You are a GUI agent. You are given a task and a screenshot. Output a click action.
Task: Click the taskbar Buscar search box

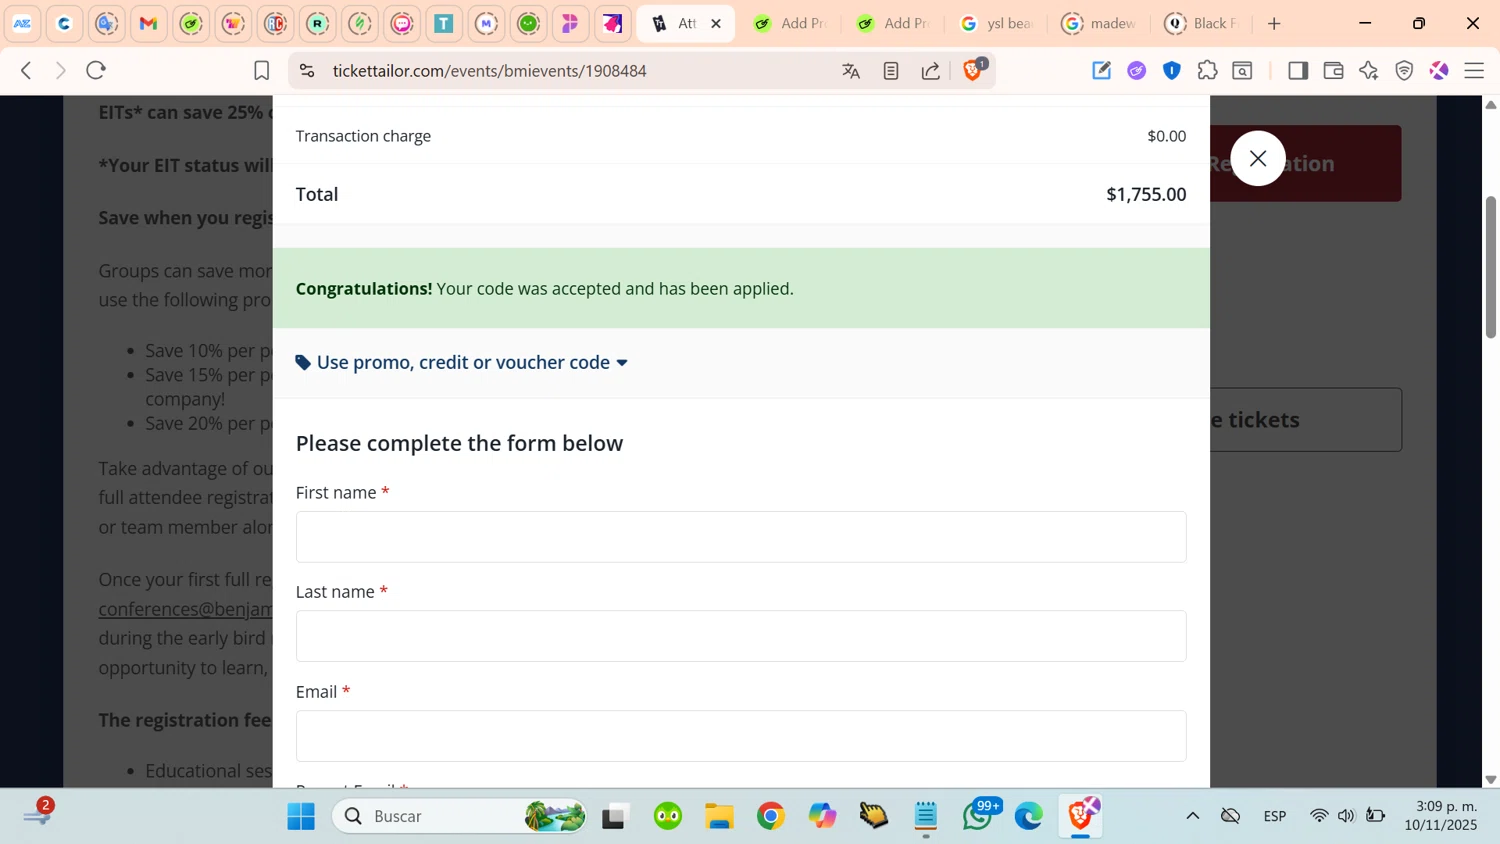tap(460, 816)
